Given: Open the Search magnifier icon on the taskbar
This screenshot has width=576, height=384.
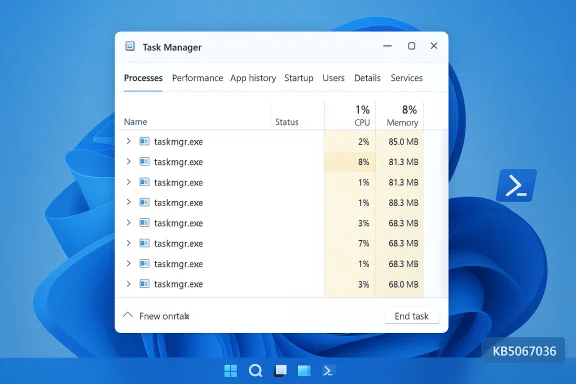Looking at the screenshot, I should tap(255, 371).
